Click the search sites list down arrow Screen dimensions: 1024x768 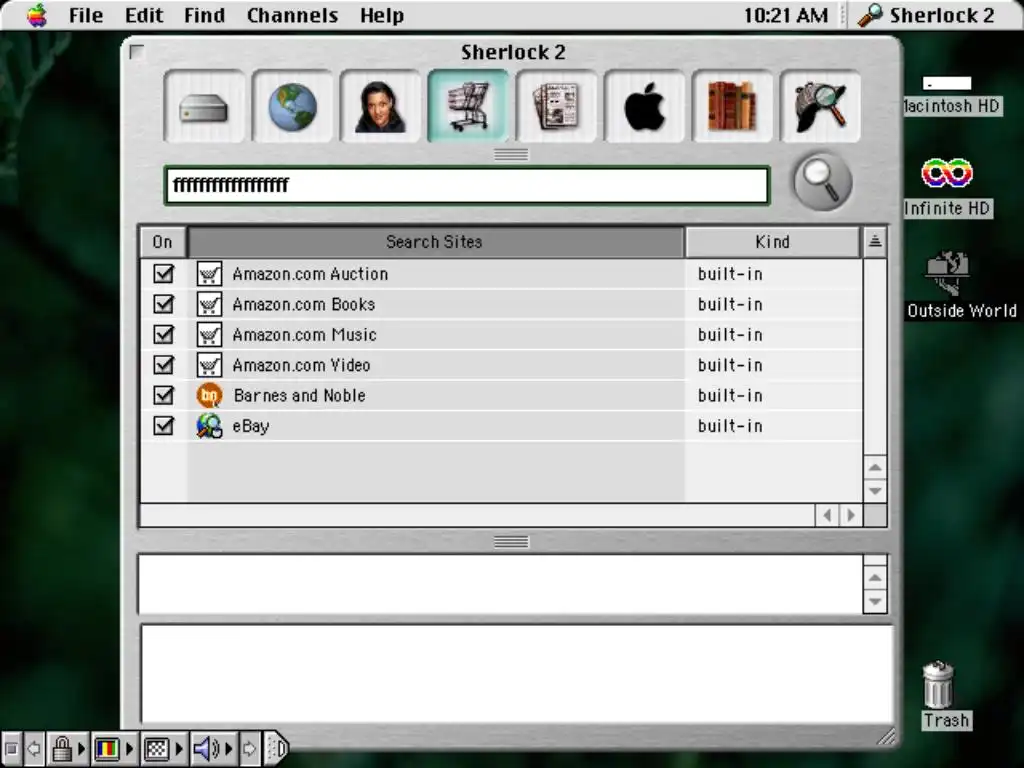point(875,490)
